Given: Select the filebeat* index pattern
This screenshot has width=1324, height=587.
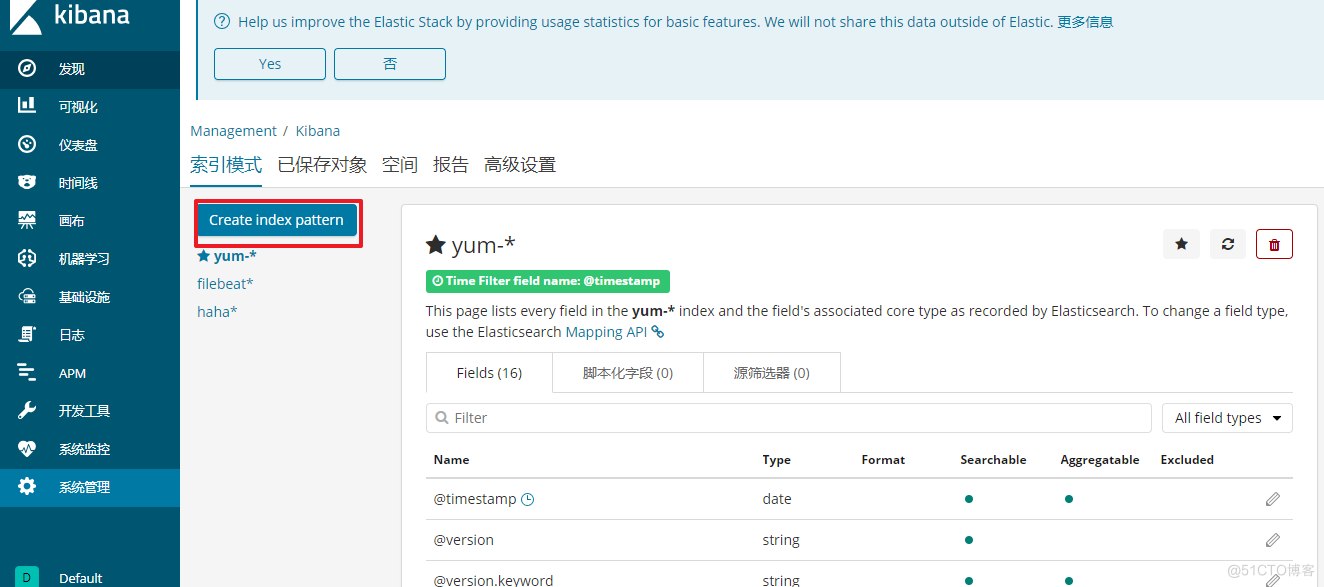Looking at the screenshot, I should [x=225, y=284].
